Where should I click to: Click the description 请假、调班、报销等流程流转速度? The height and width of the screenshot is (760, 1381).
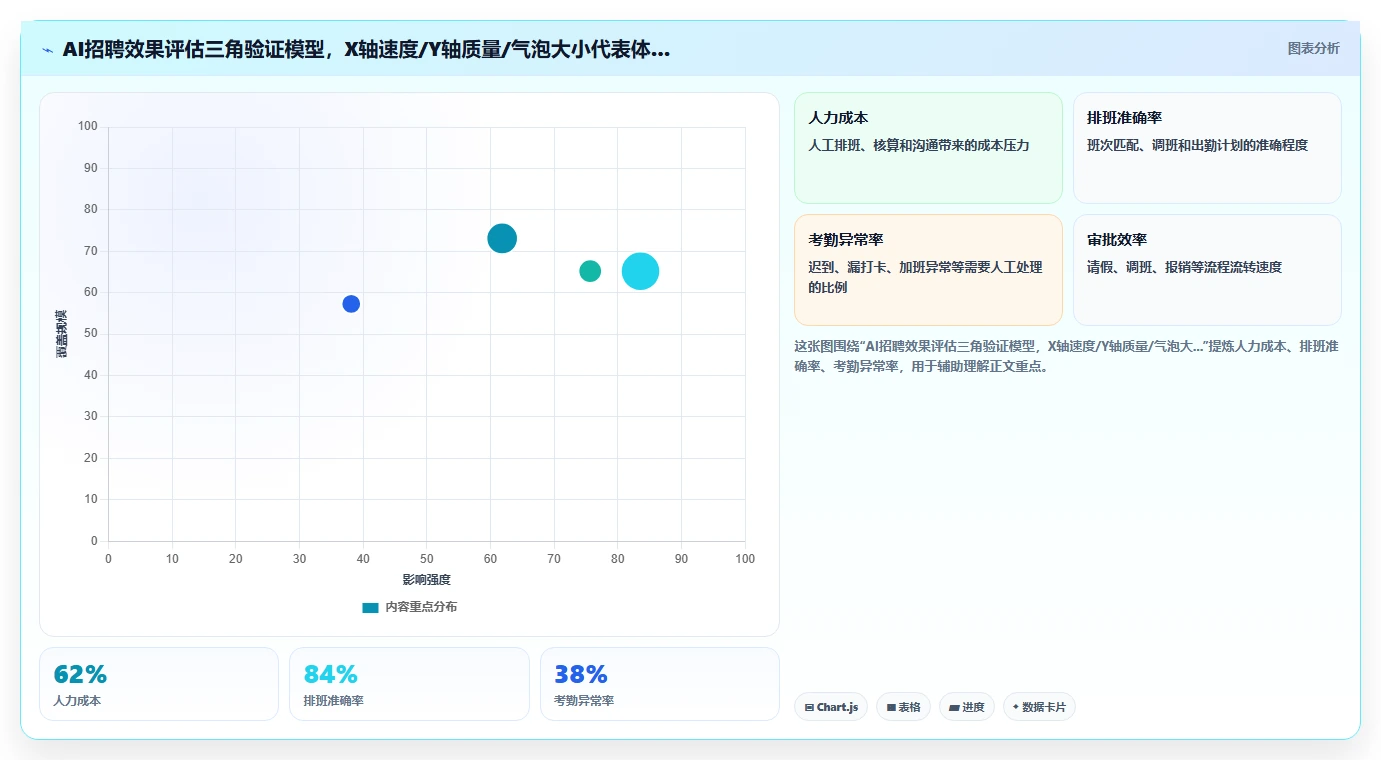(1184, 267)
